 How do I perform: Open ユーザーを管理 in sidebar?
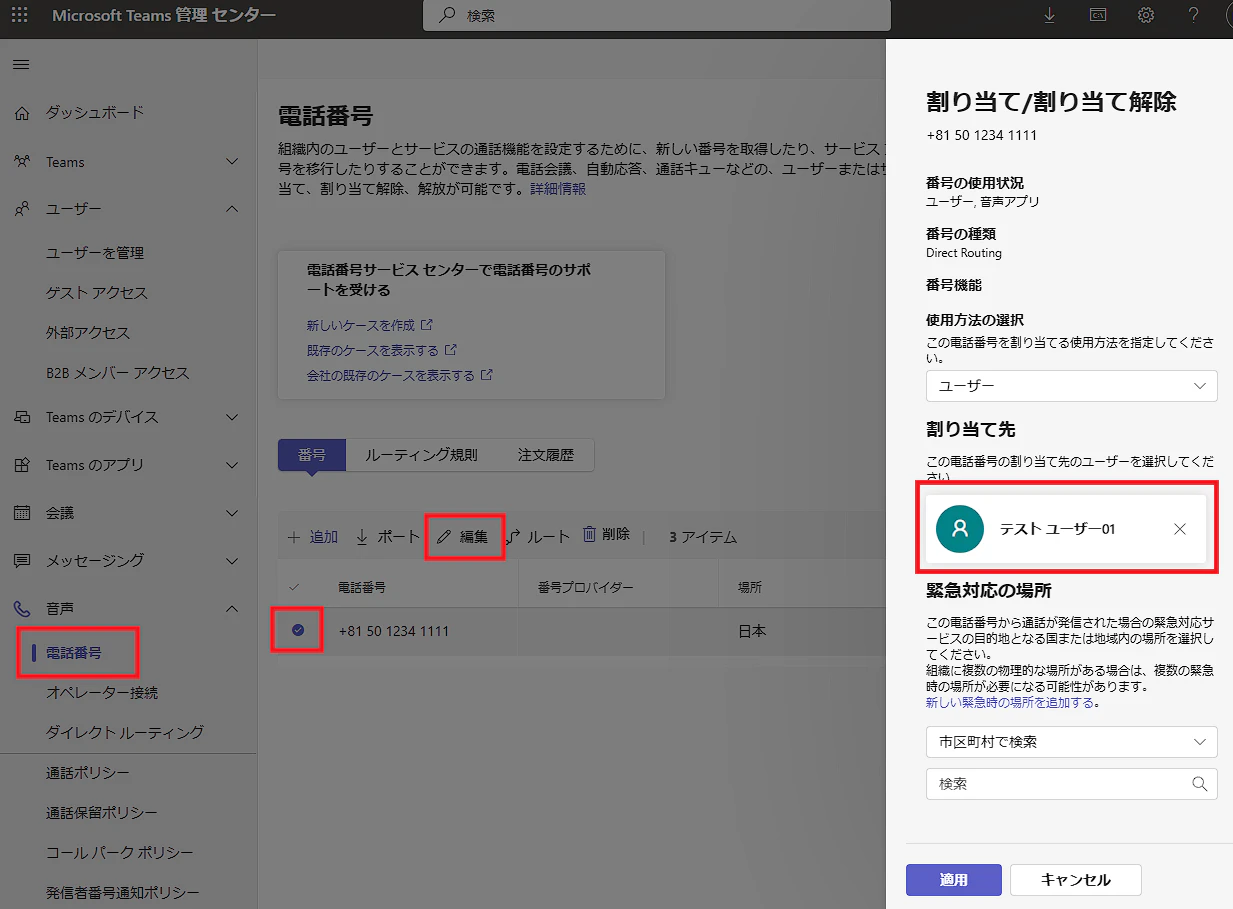point(95,253)
